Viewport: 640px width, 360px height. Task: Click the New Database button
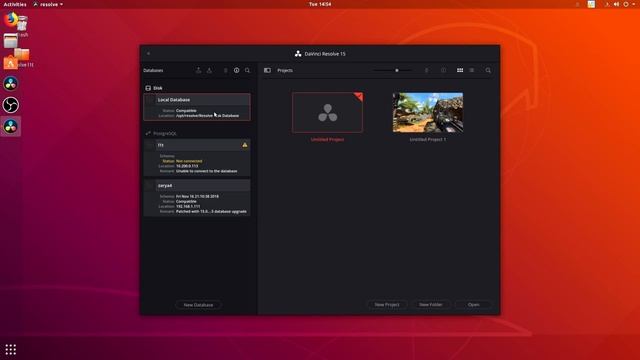(198, 305)
